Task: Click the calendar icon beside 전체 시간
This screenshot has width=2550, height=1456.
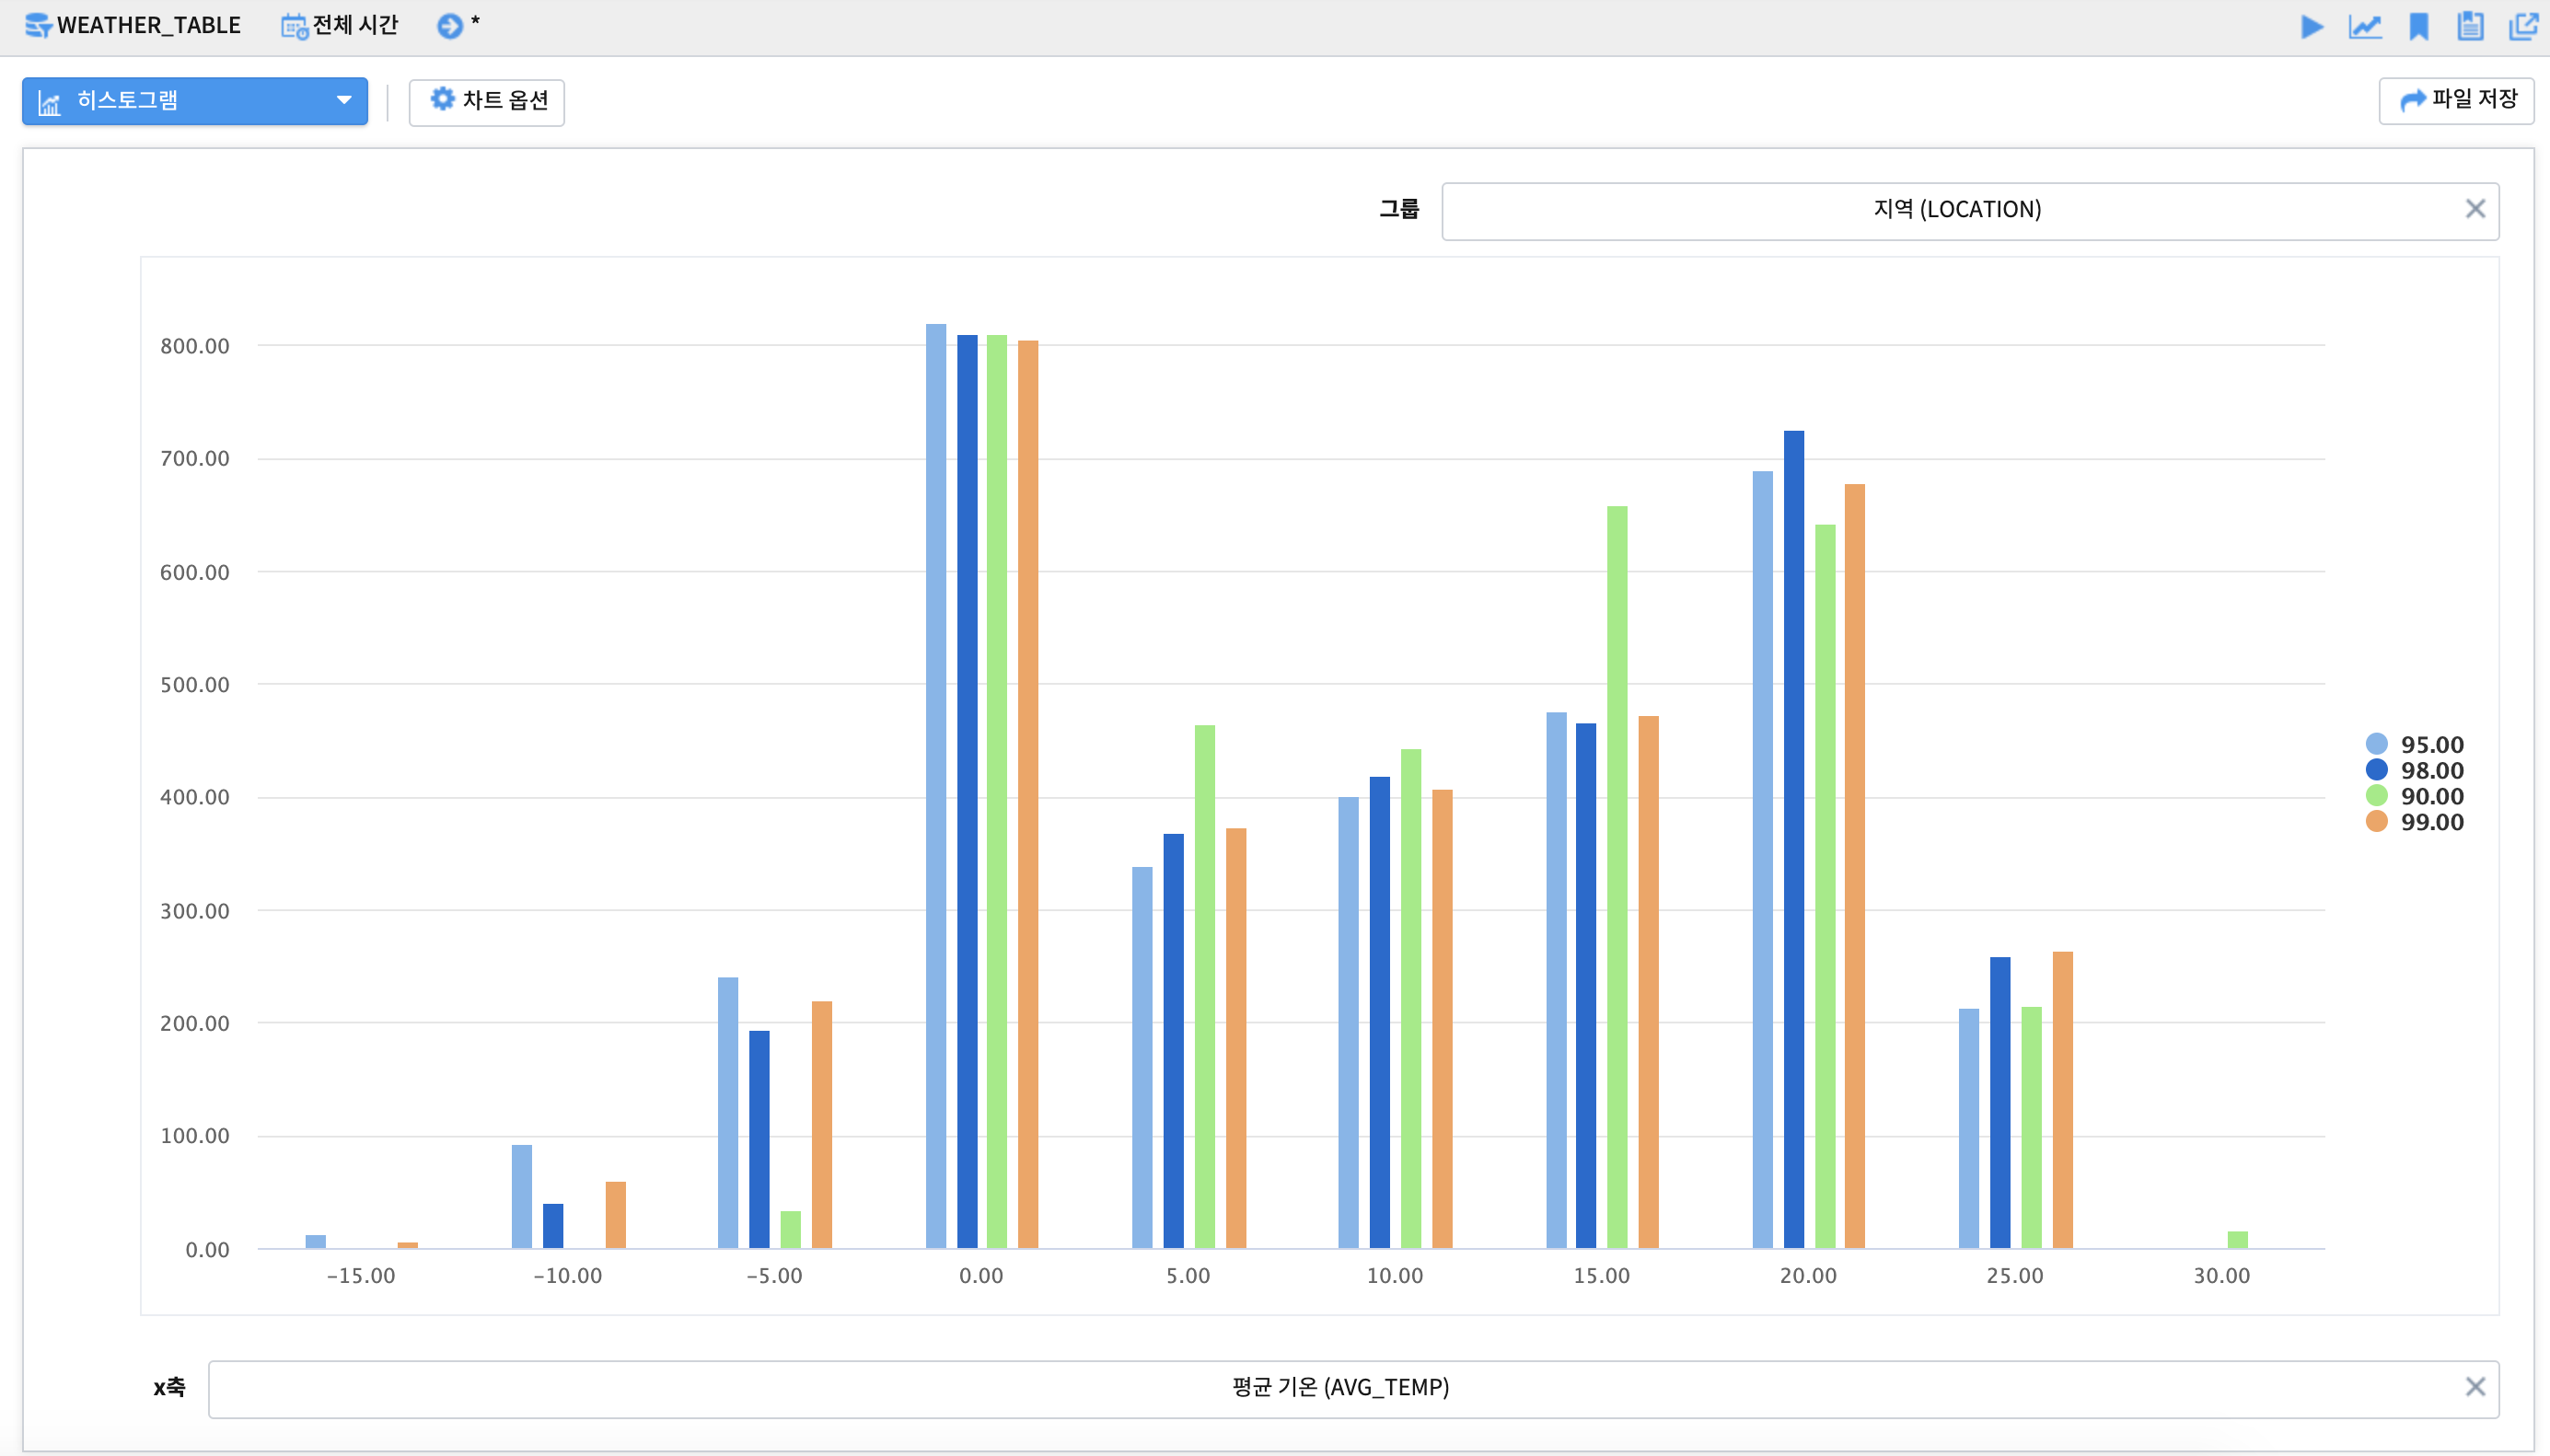Action: 294,26
